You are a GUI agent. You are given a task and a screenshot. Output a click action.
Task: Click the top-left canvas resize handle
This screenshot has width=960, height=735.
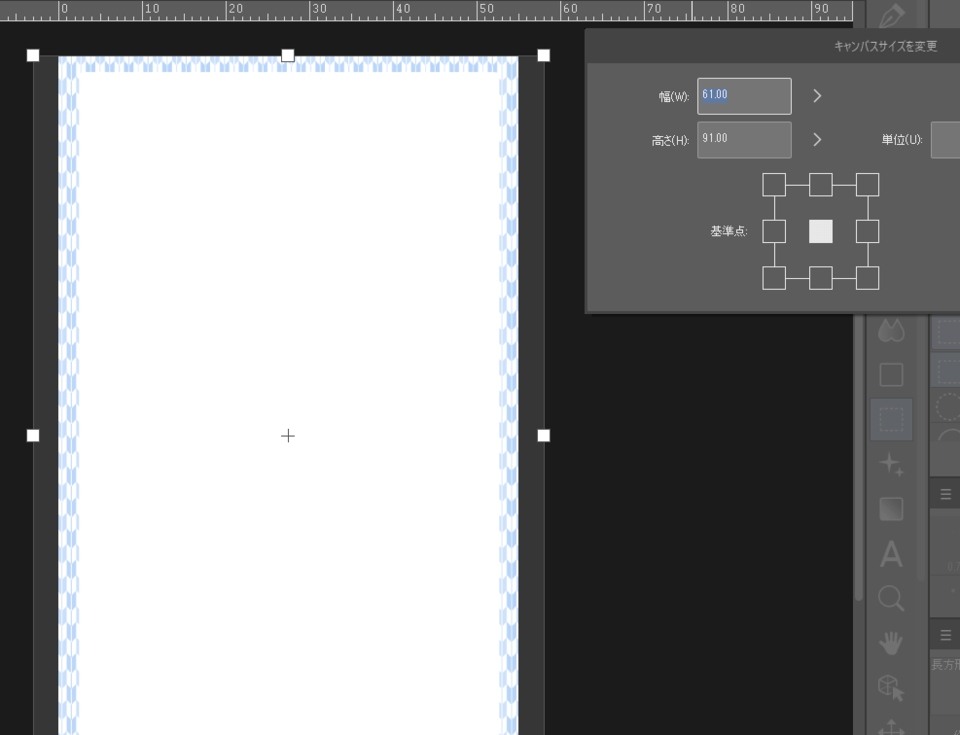click(x=33, y=56)
